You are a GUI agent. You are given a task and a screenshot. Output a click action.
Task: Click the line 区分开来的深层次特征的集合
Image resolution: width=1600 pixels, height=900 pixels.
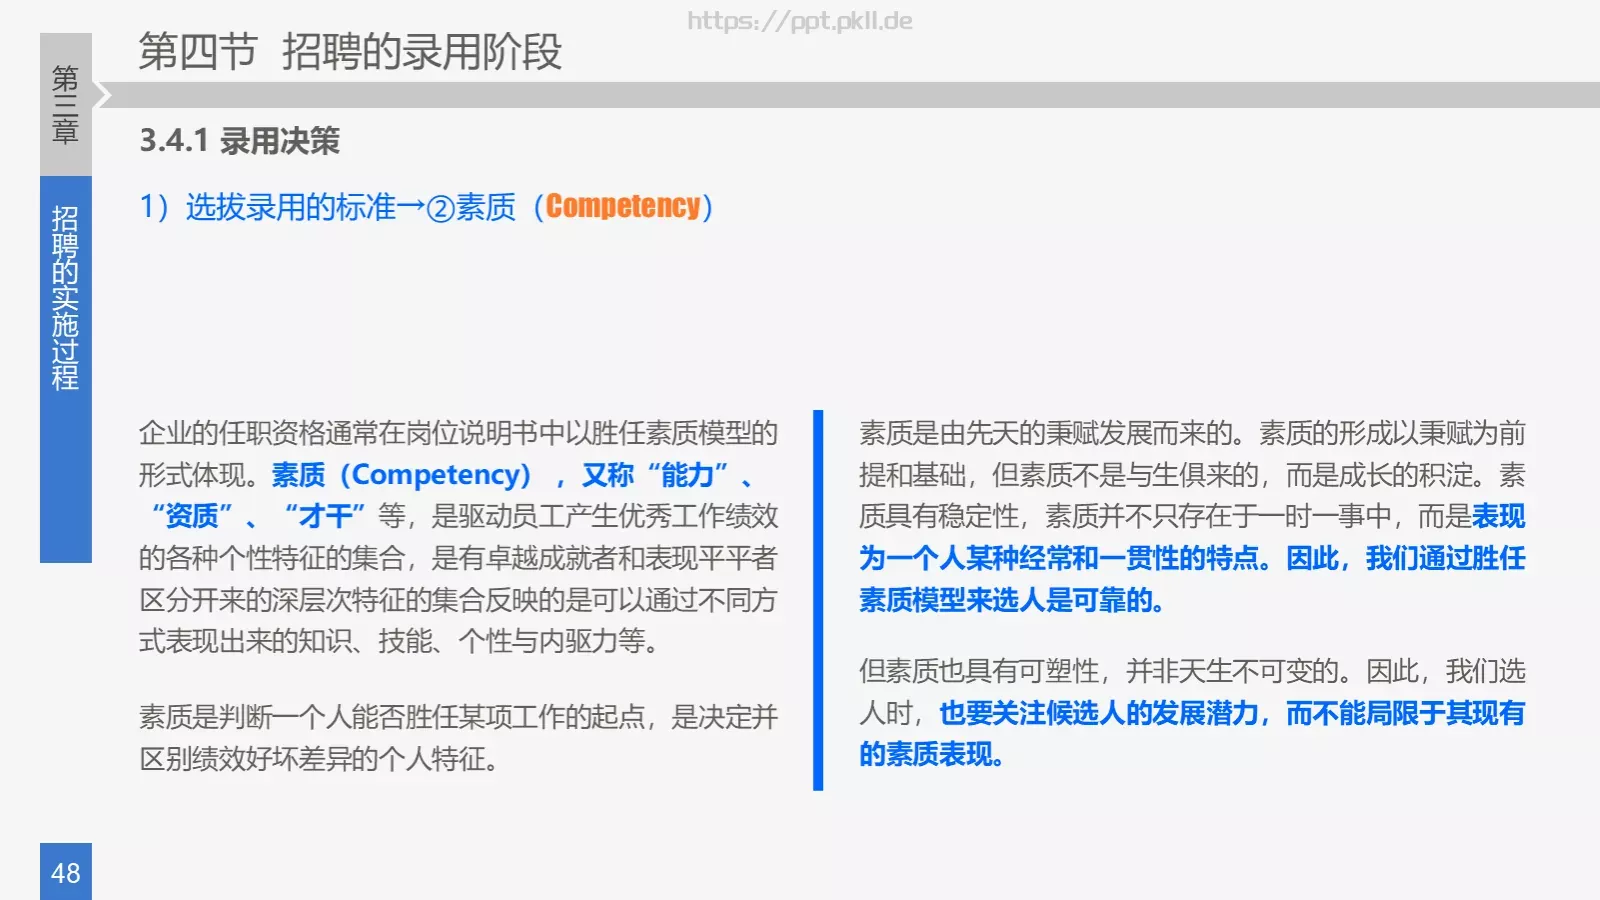[x=311, y=600]
